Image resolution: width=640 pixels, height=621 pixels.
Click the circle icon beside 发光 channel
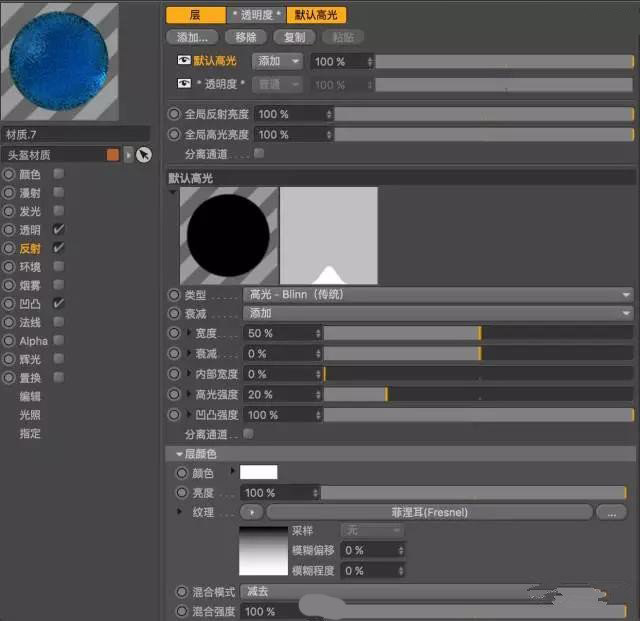pos(9,211)
